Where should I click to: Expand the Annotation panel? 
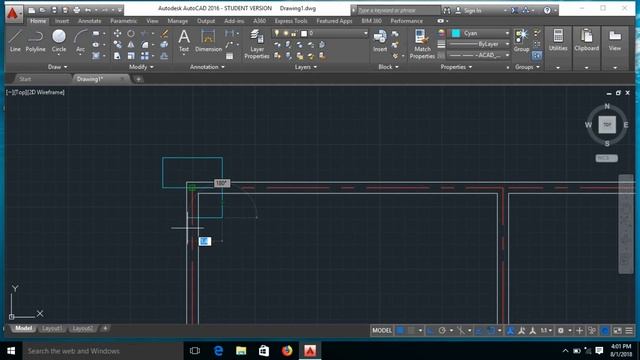coord(207,67)
